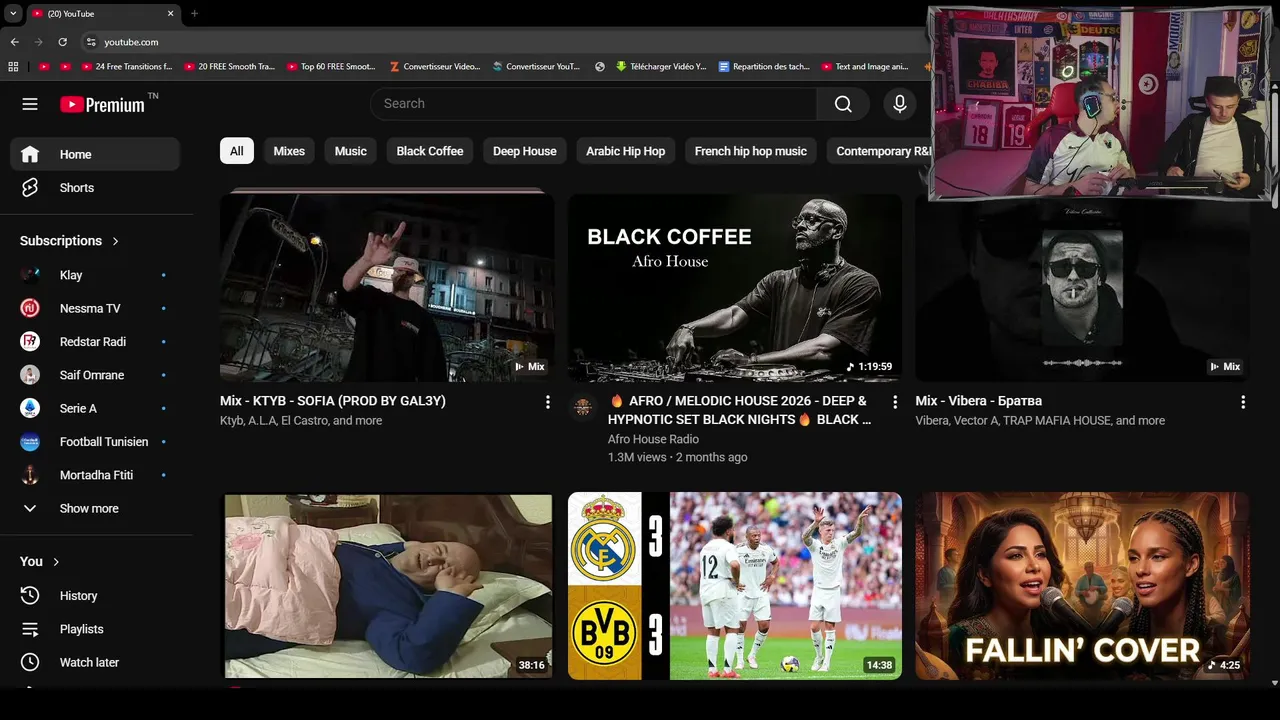Select the All filter chip
Viewport: 1280px width, 720px height.
(x=236, y=151)
